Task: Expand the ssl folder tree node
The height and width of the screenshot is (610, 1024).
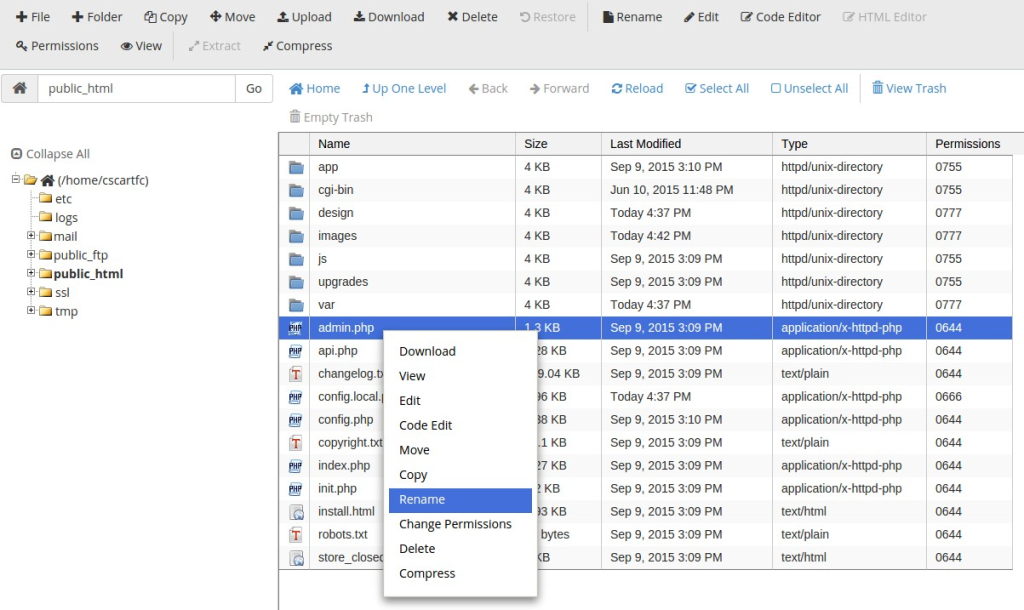Action: (31, 292)
